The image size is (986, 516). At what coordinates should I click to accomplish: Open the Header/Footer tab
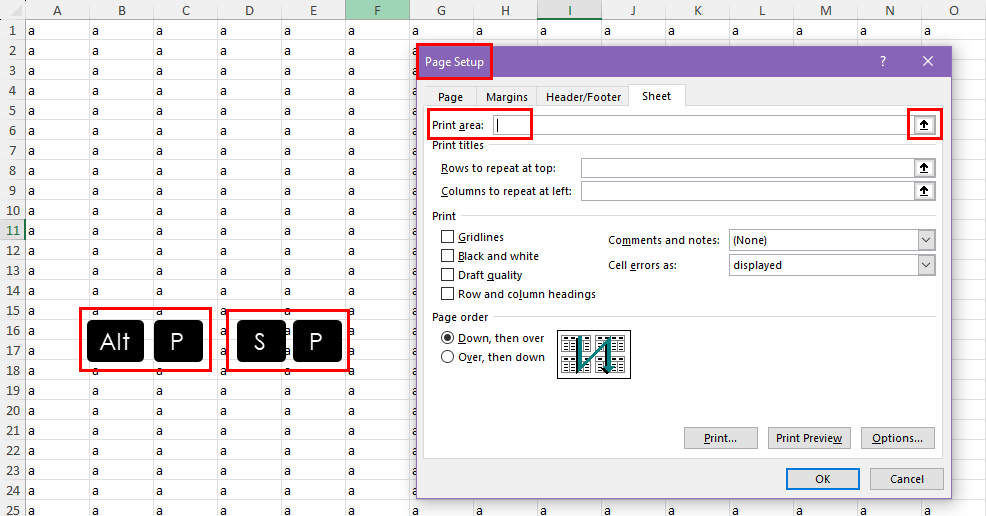click(584, 97)
